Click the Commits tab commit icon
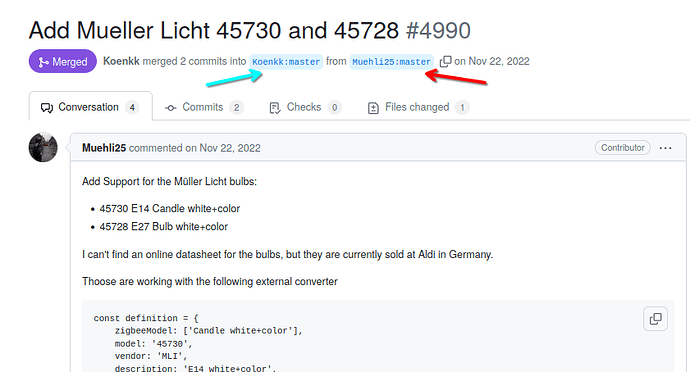 (x=171, y=107)
